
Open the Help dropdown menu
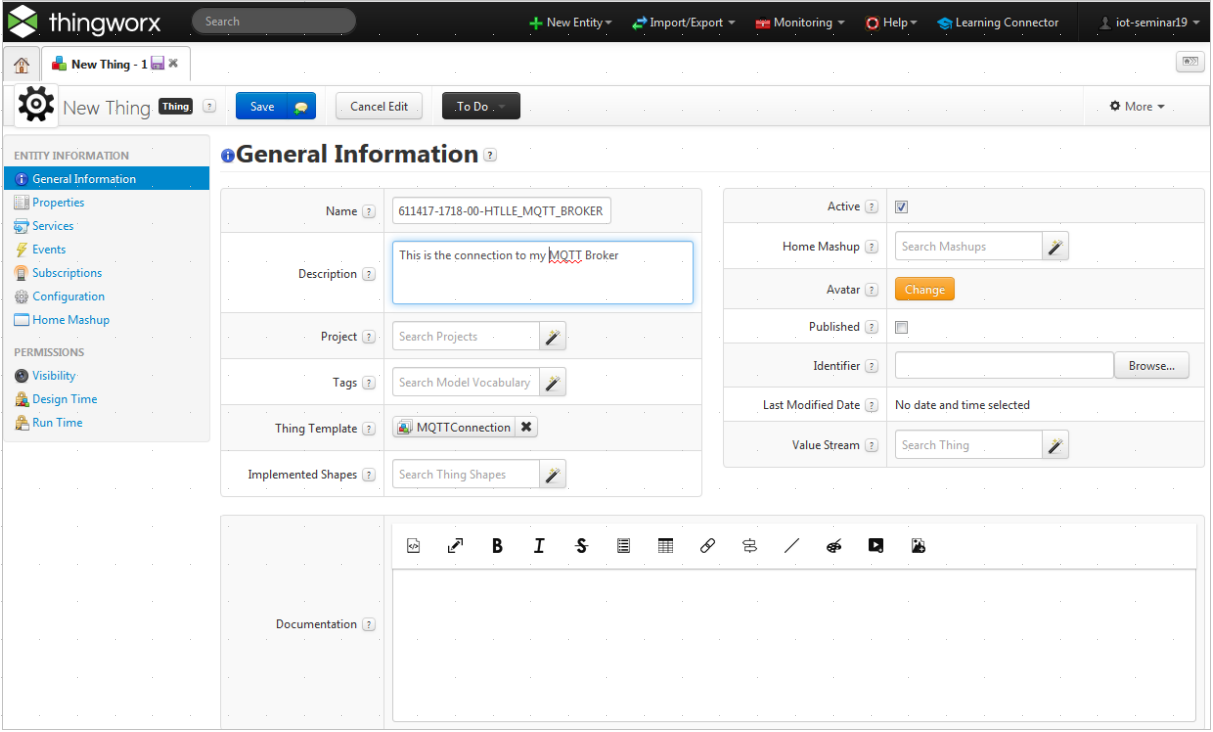(x=891, y=22)
